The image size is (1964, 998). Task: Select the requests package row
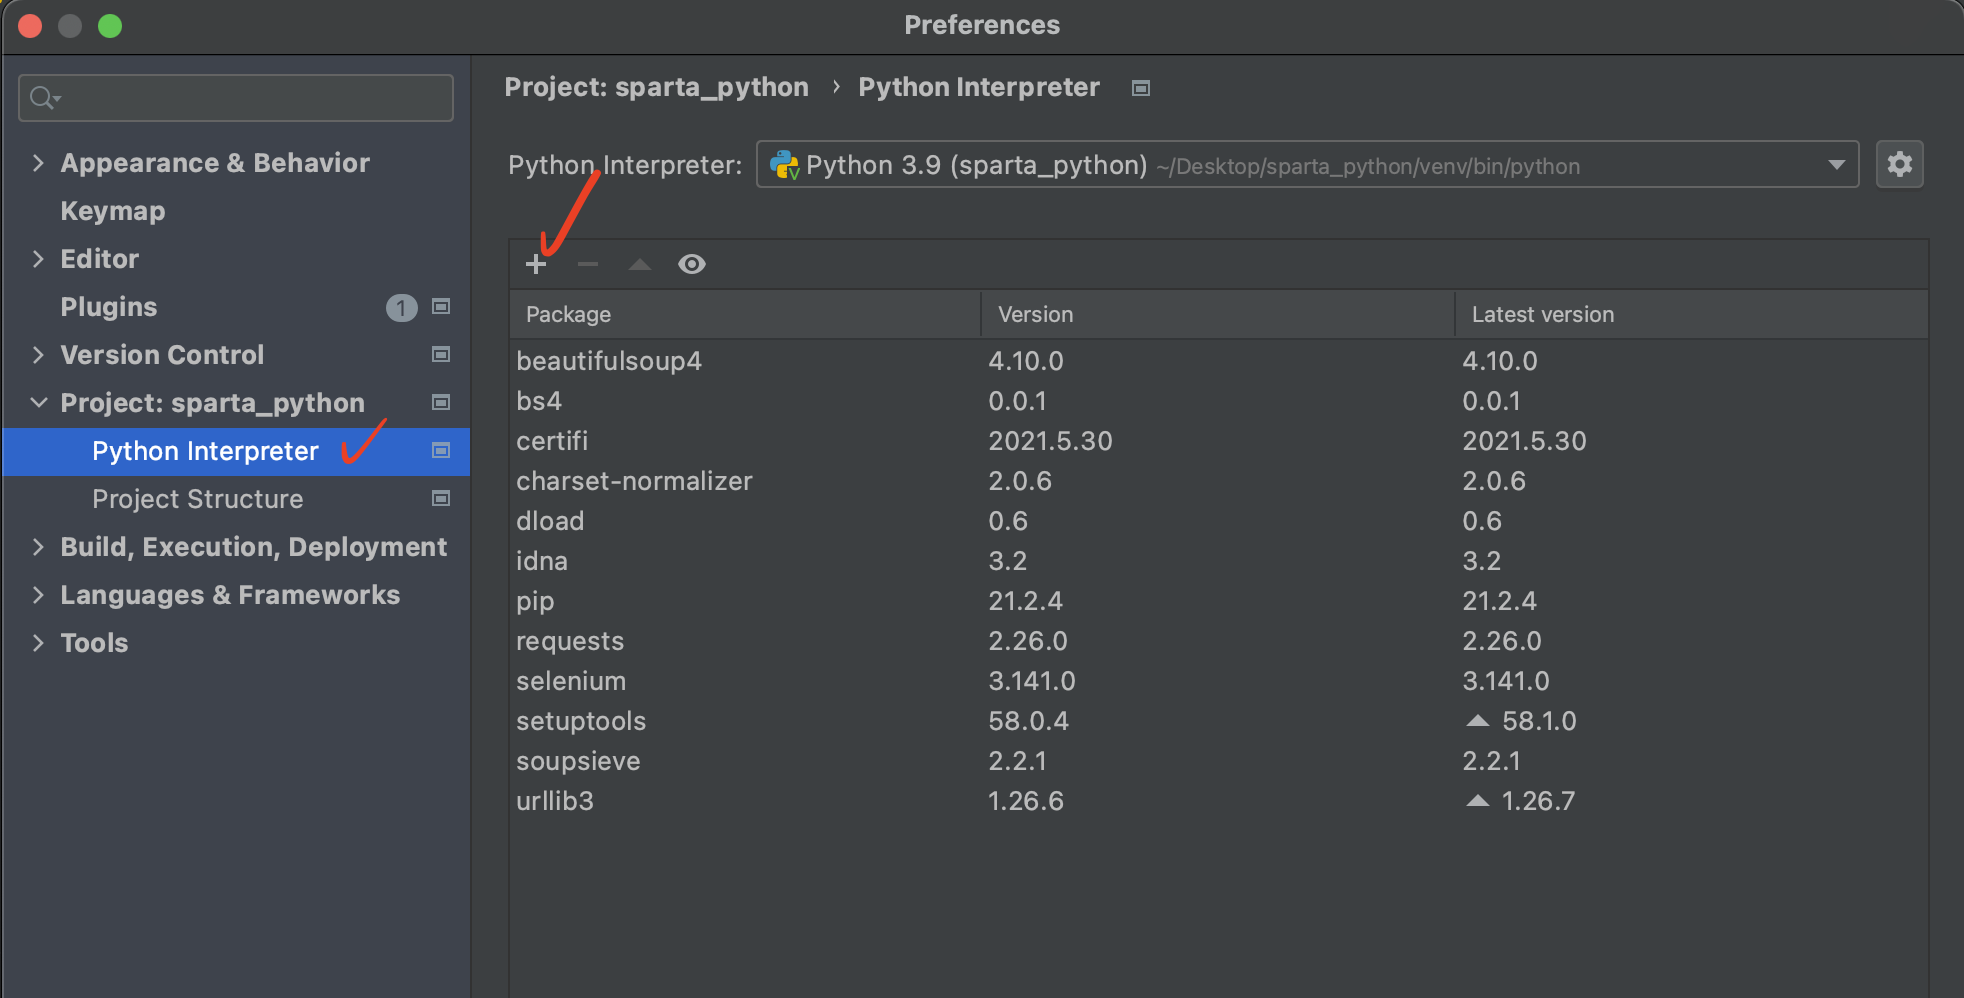click(x=1219, y=641)
